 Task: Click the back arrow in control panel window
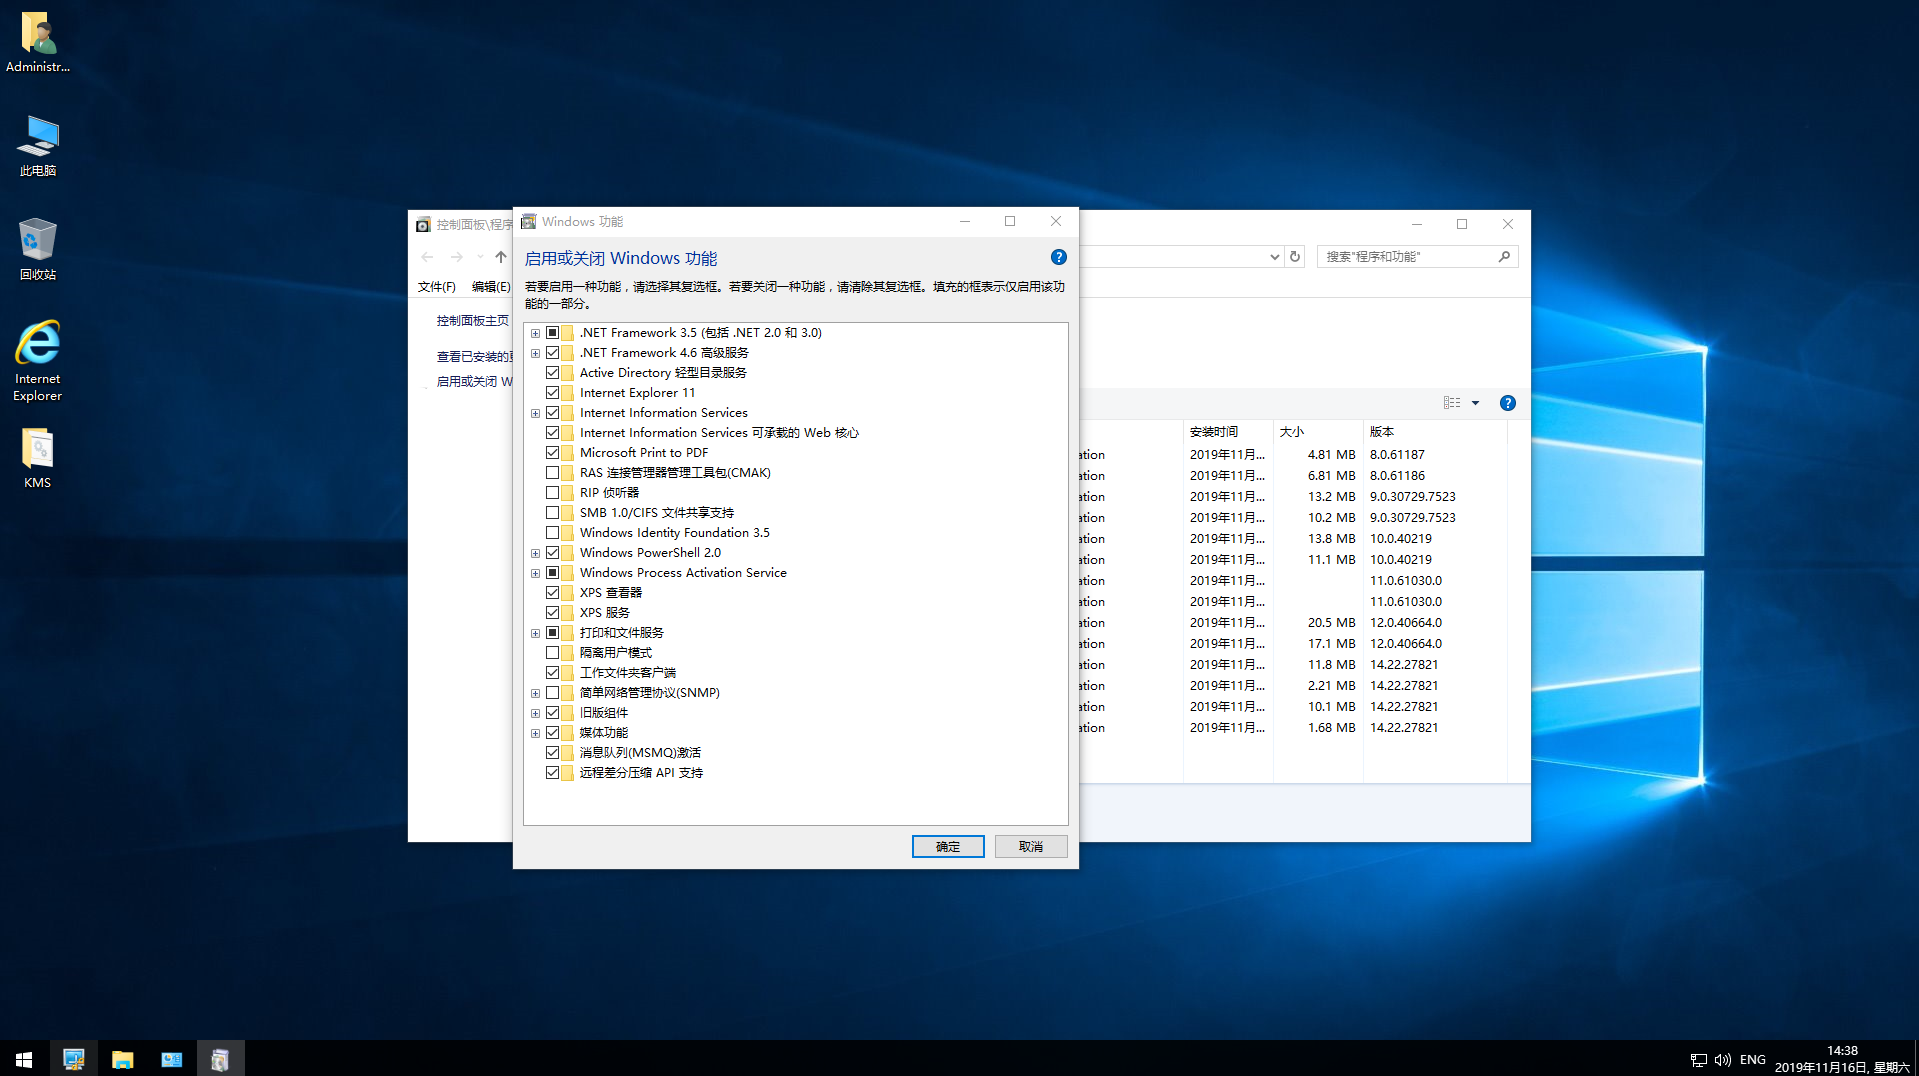click(428, 257)
